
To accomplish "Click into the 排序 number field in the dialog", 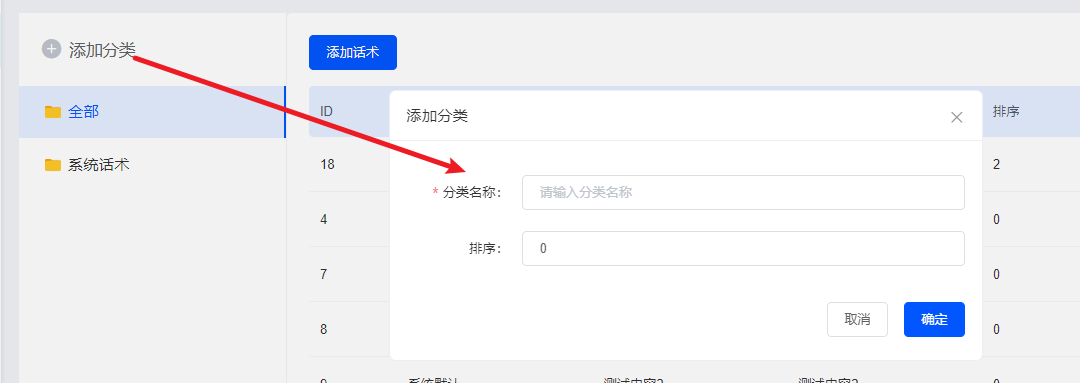I will 743,248.
